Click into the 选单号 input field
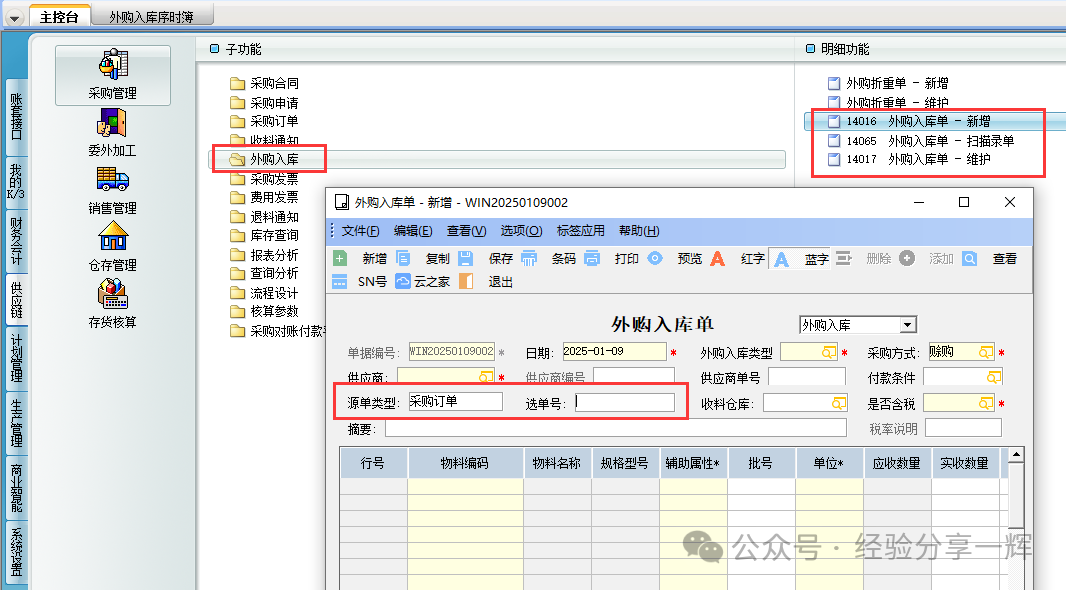This screenshot has height=590, width=1066. (625, 403)
